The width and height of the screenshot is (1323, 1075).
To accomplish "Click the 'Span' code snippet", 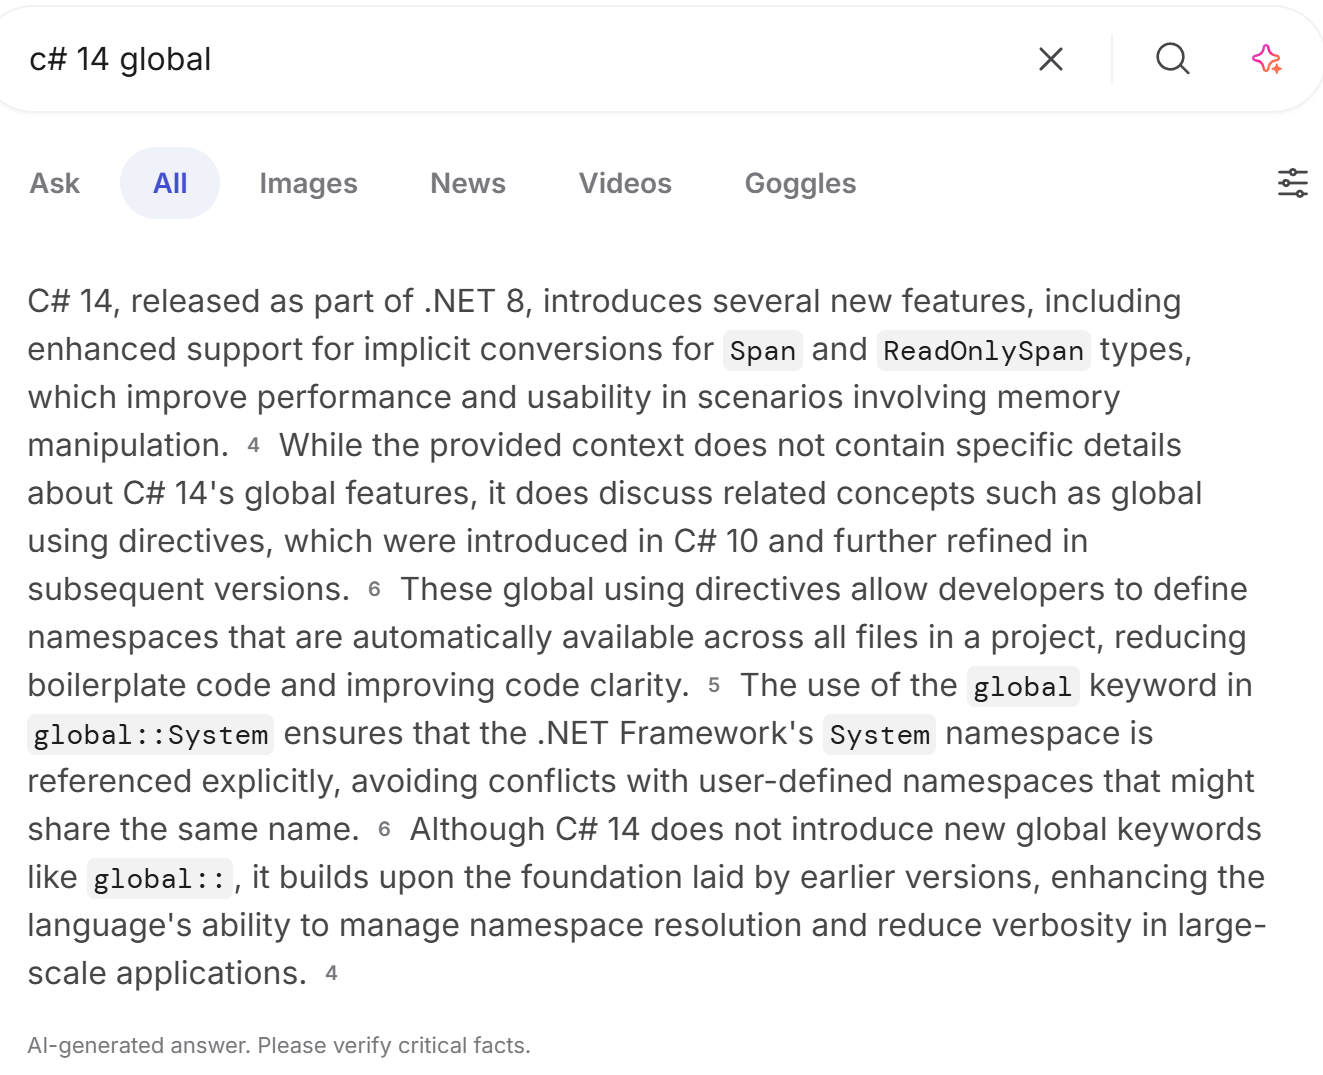I will click(763, 351).
